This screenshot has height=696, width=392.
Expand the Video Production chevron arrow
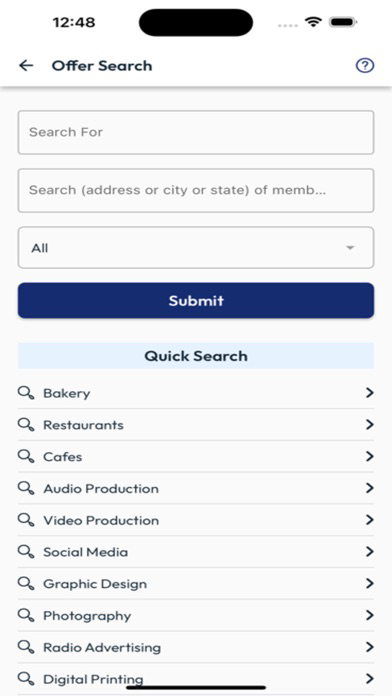coord(369,520)
